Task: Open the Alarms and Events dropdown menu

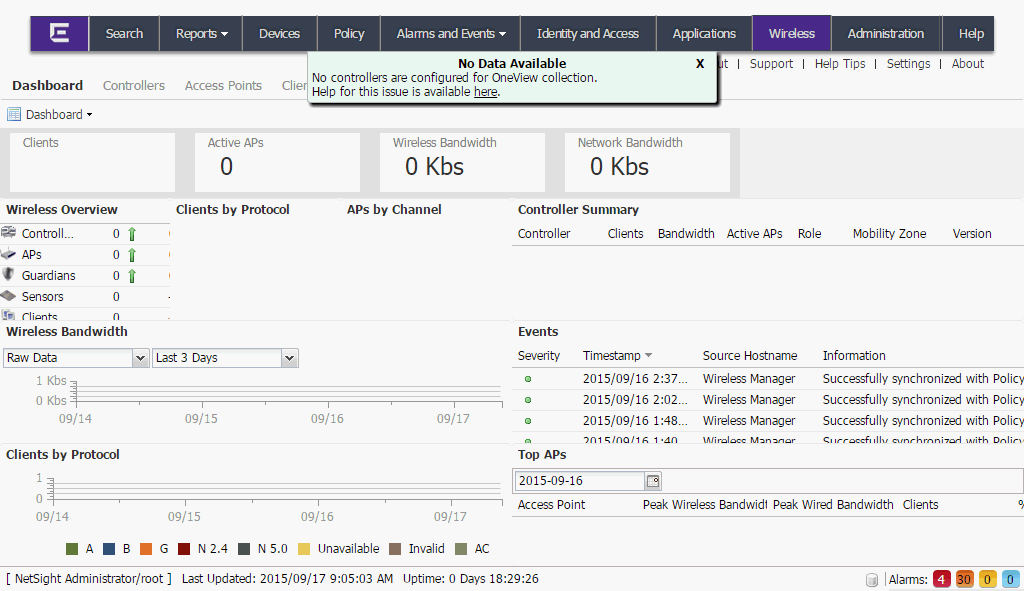Action: pyautogui.click(x=451, y=33)
